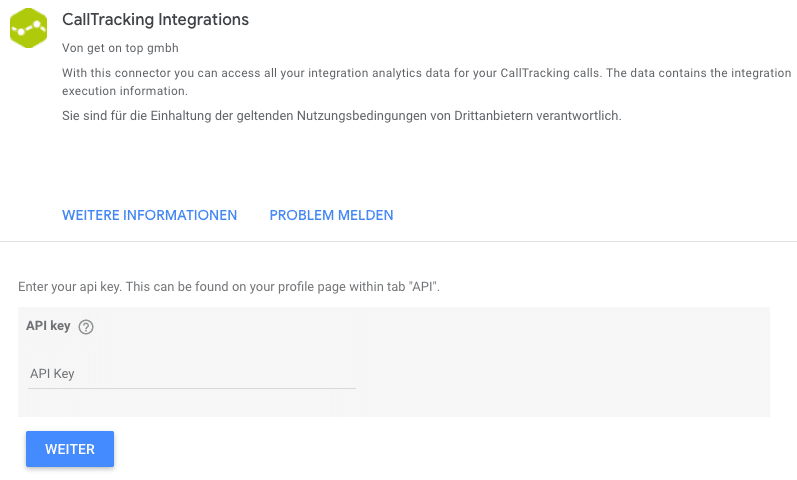Screen dimensions: 797x480
Task: Click the 'execution information.' description line
Action: point(125,91)
